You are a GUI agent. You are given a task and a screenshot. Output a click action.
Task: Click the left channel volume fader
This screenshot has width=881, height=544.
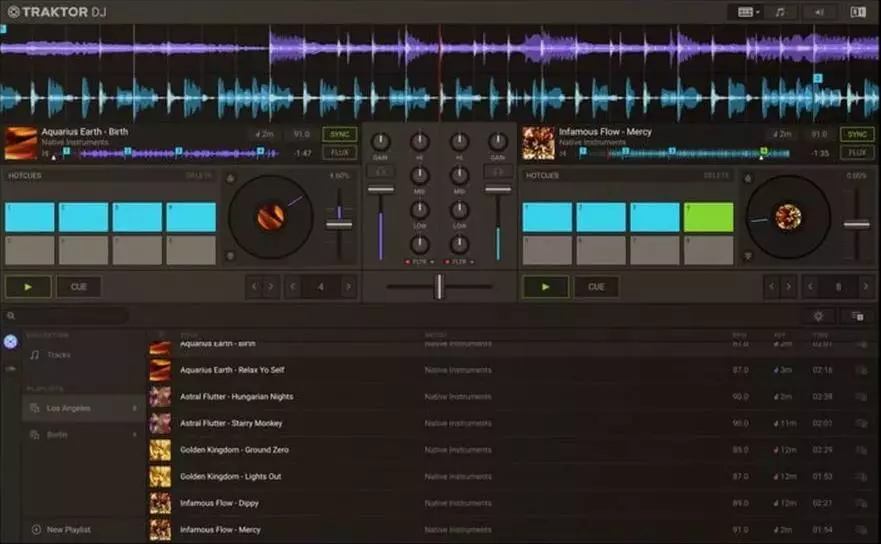pos(380,190)
